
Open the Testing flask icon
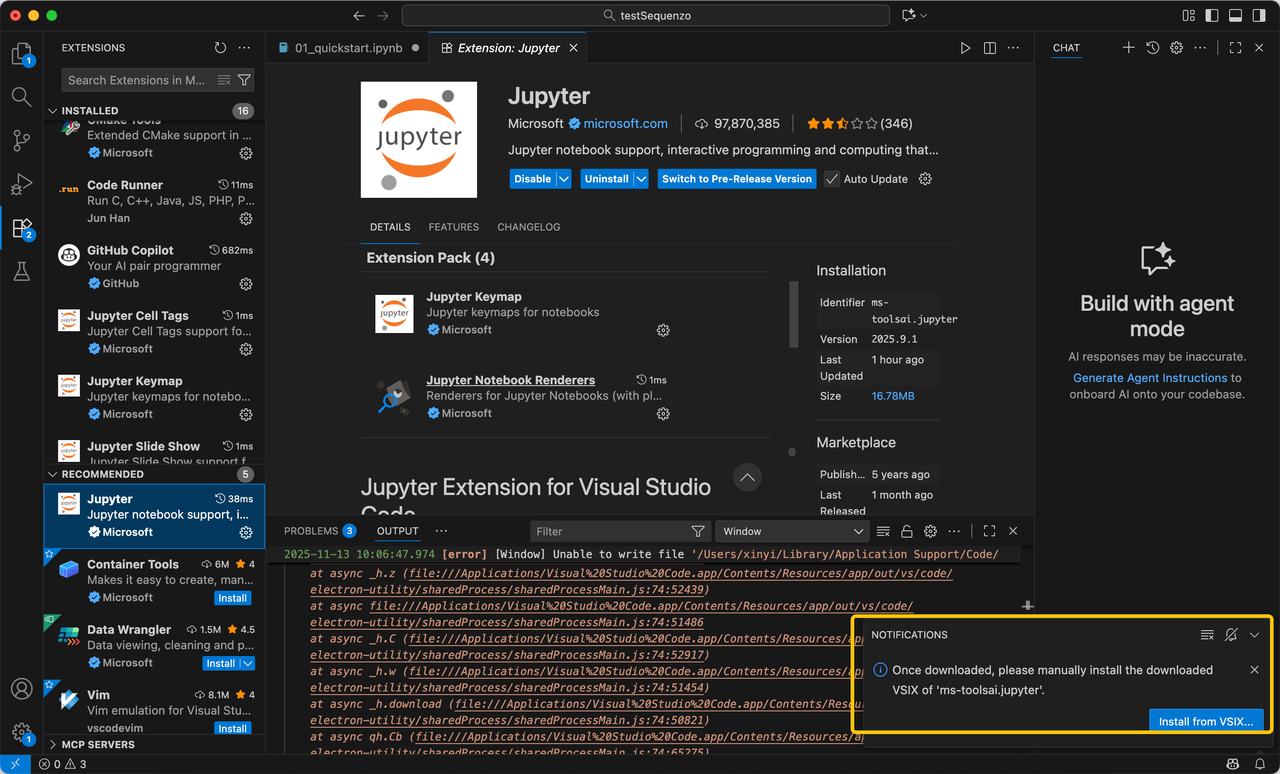pyautogui.click(x=21, y=271)
